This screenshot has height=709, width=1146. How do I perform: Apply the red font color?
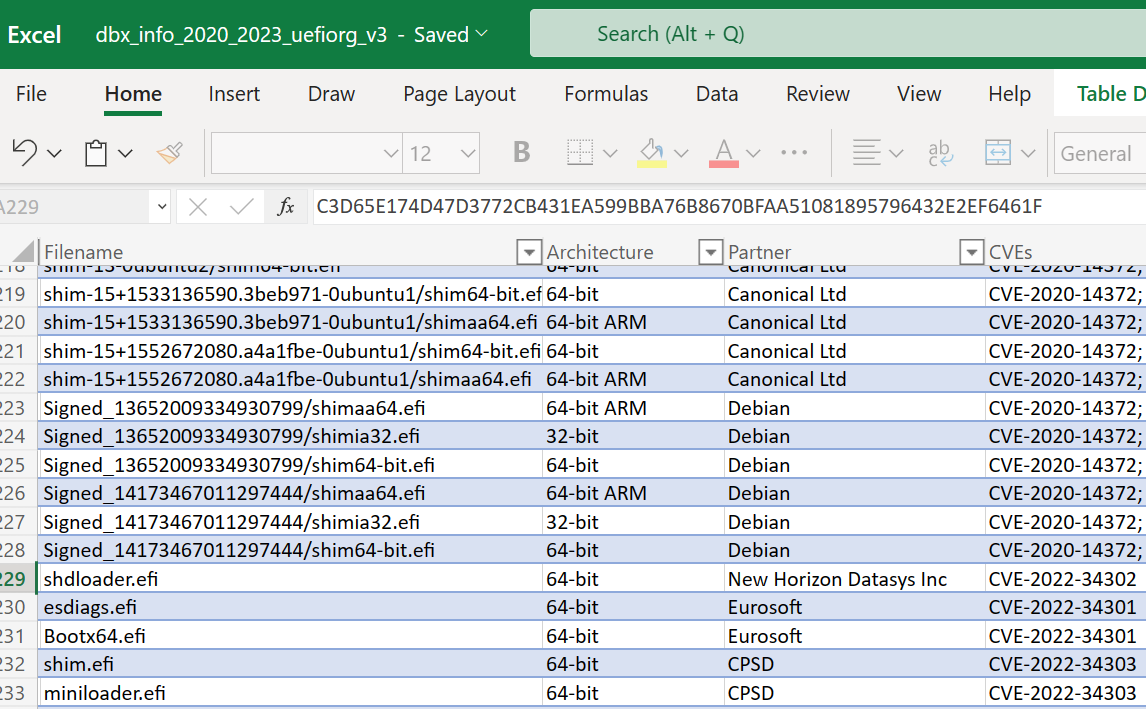[x=724, y=153]
